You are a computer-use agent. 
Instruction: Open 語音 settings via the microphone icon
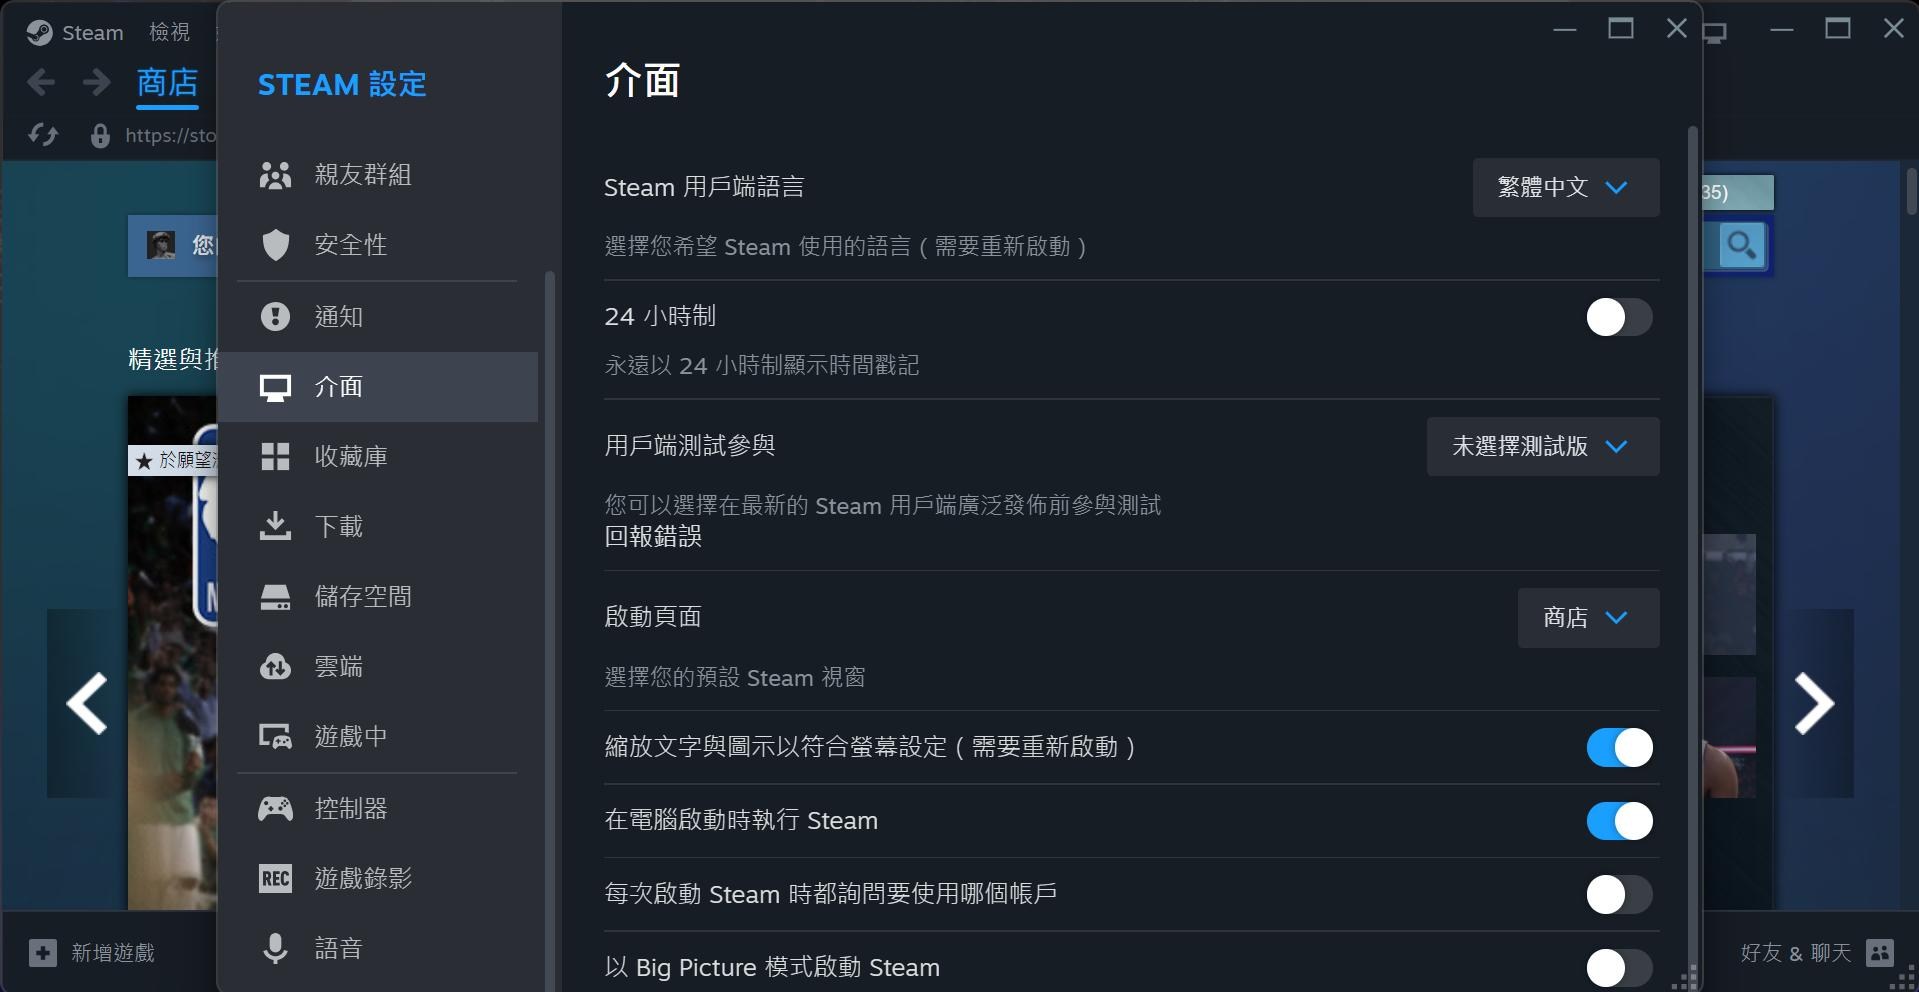tap(275, 948)
